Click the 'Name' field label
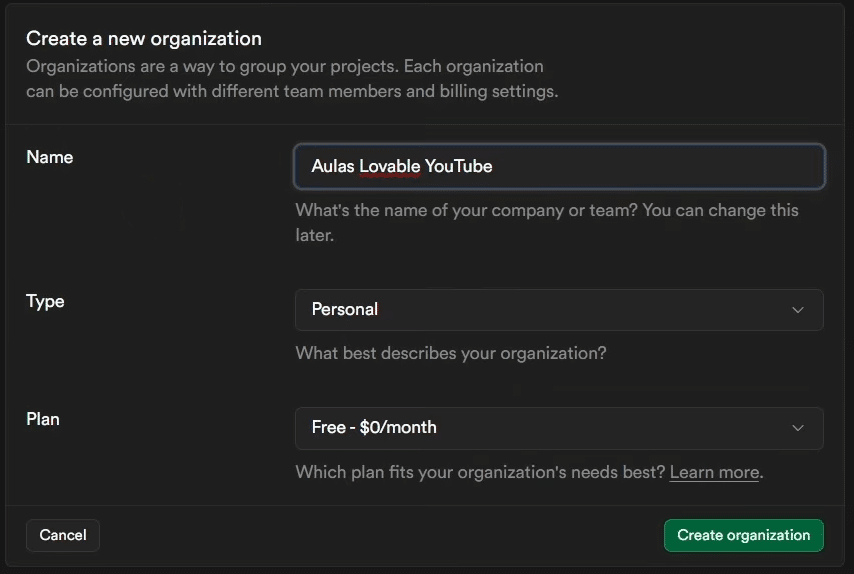The height and width of the screenshot is (574, 854). (x=50, y=157)
